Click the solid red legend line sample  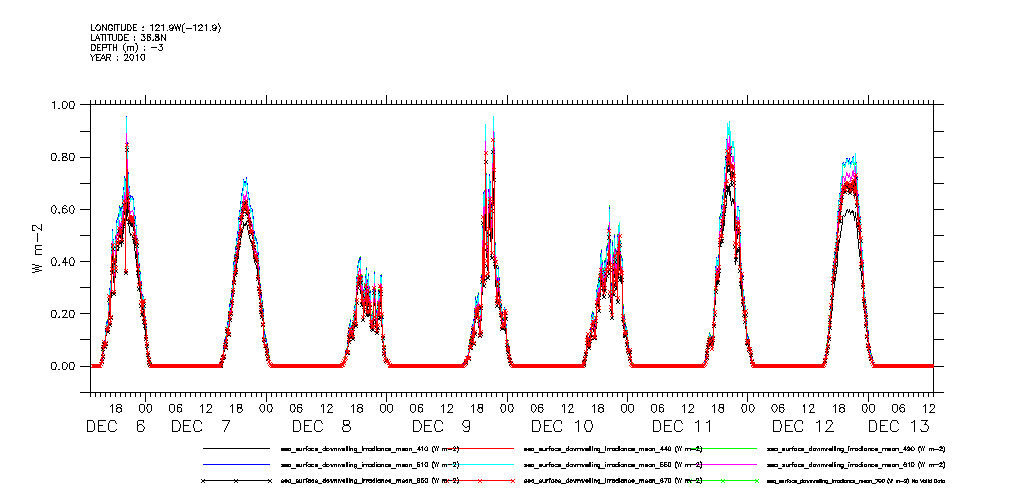[479, 447]
